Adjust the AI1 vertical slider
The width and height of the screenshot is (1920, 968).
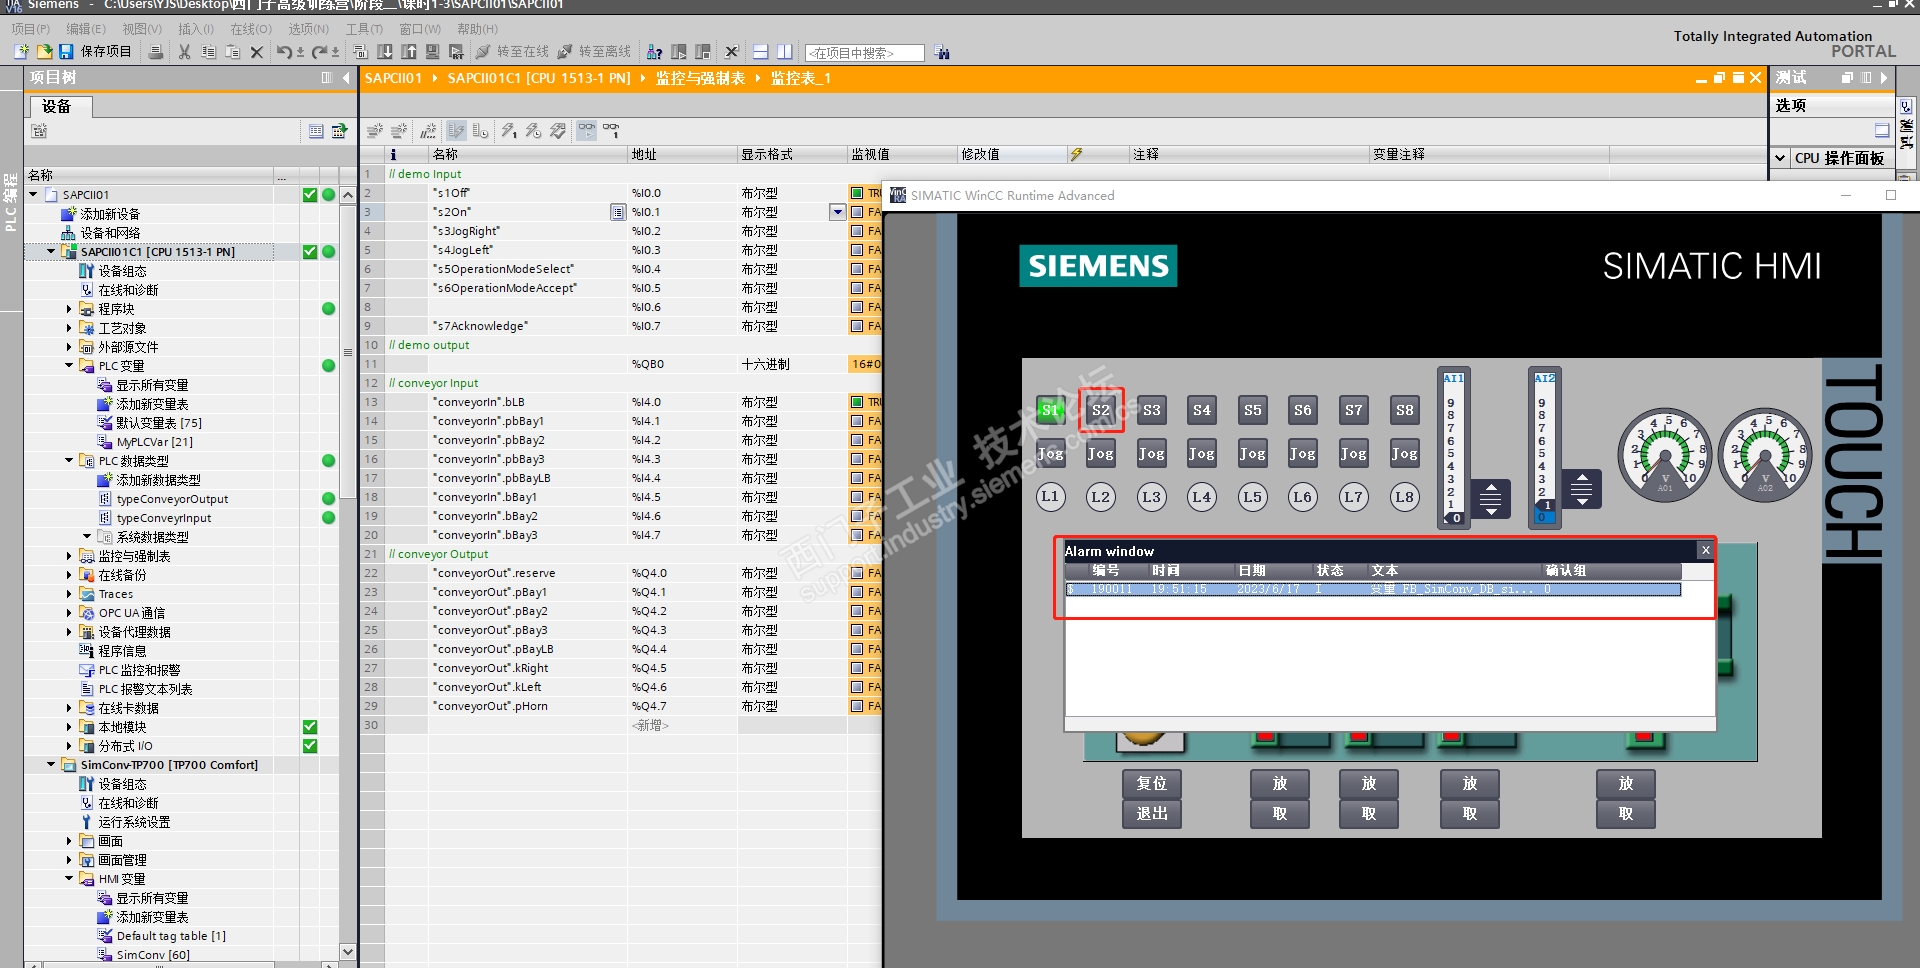(1454, 448)
